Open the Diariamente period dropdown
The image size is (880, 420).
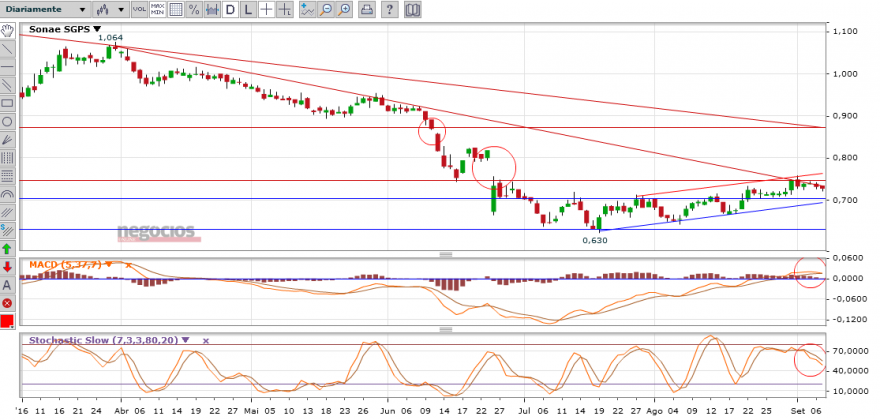click(45, 10)
